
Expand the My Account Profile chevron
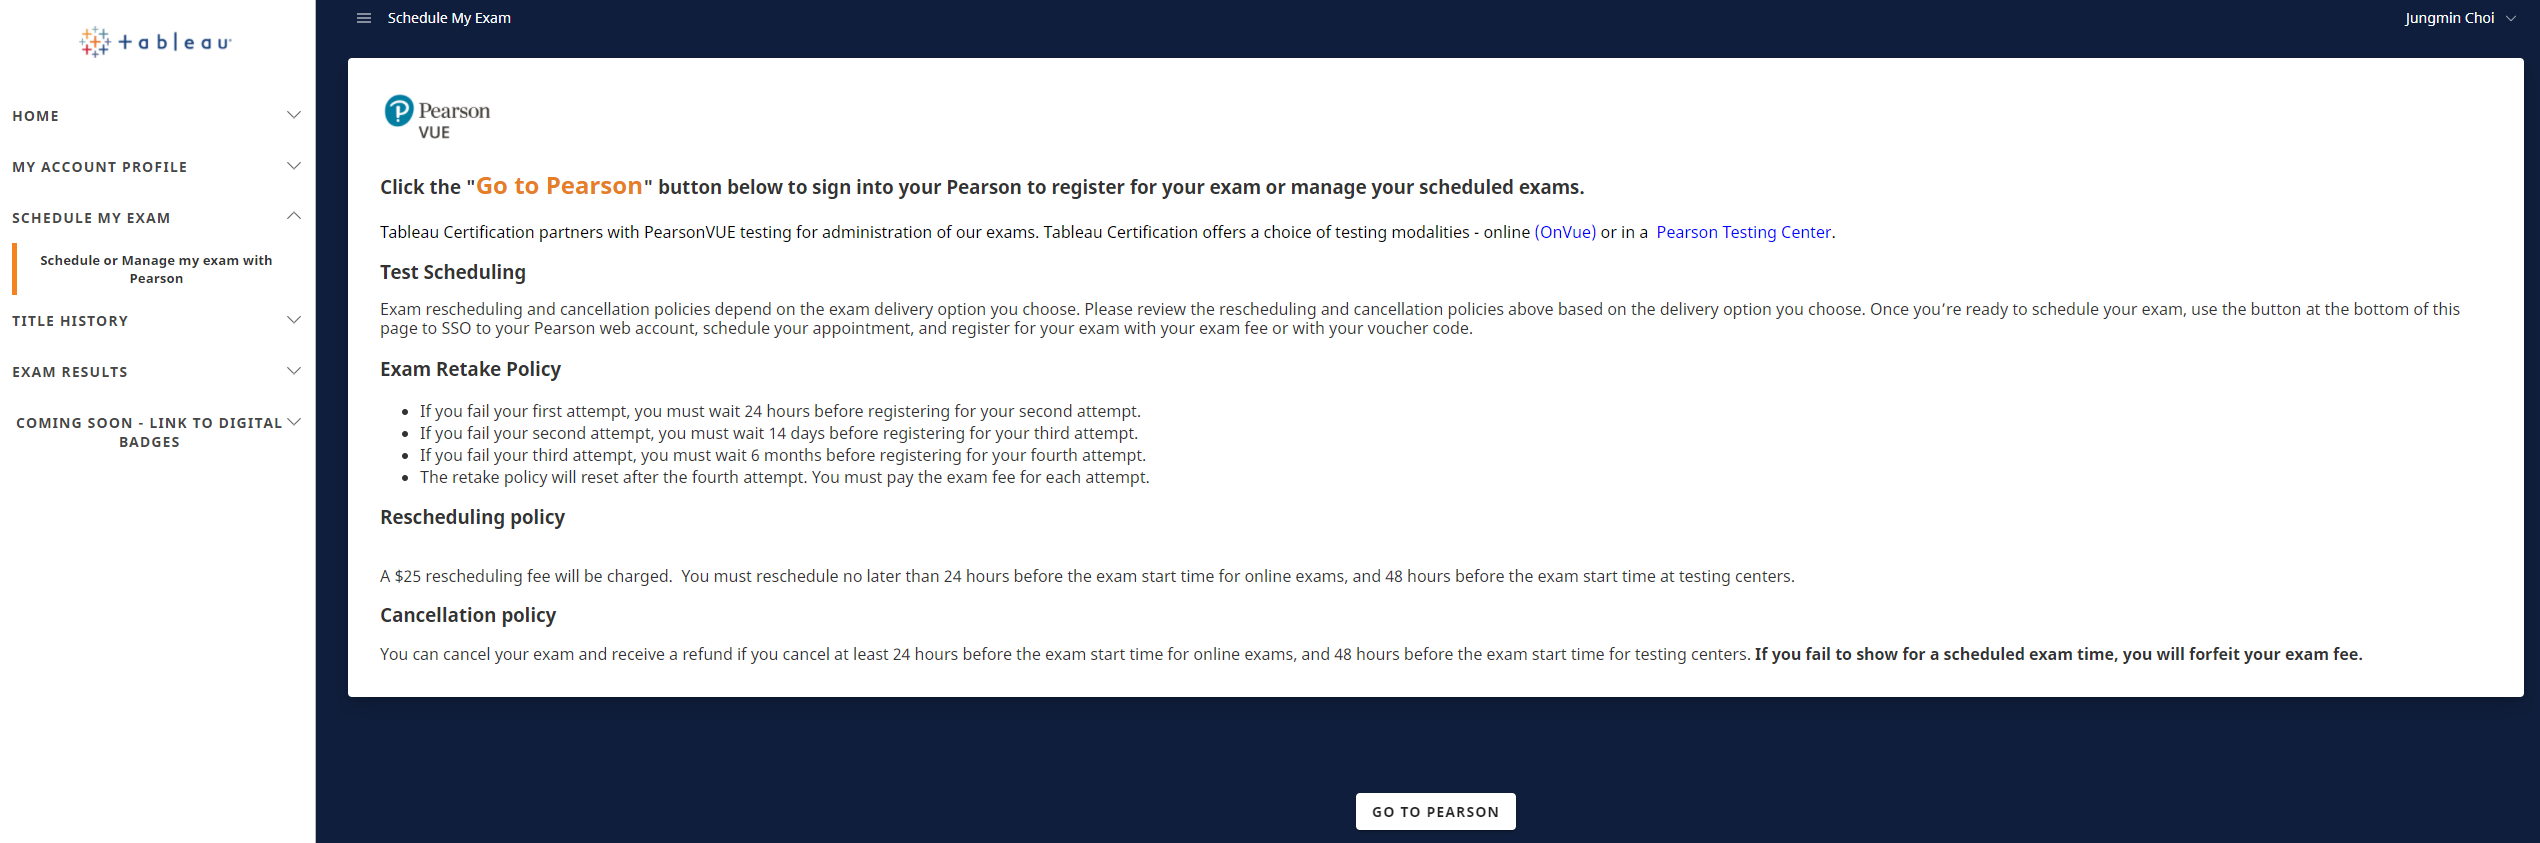pos(294,166)
